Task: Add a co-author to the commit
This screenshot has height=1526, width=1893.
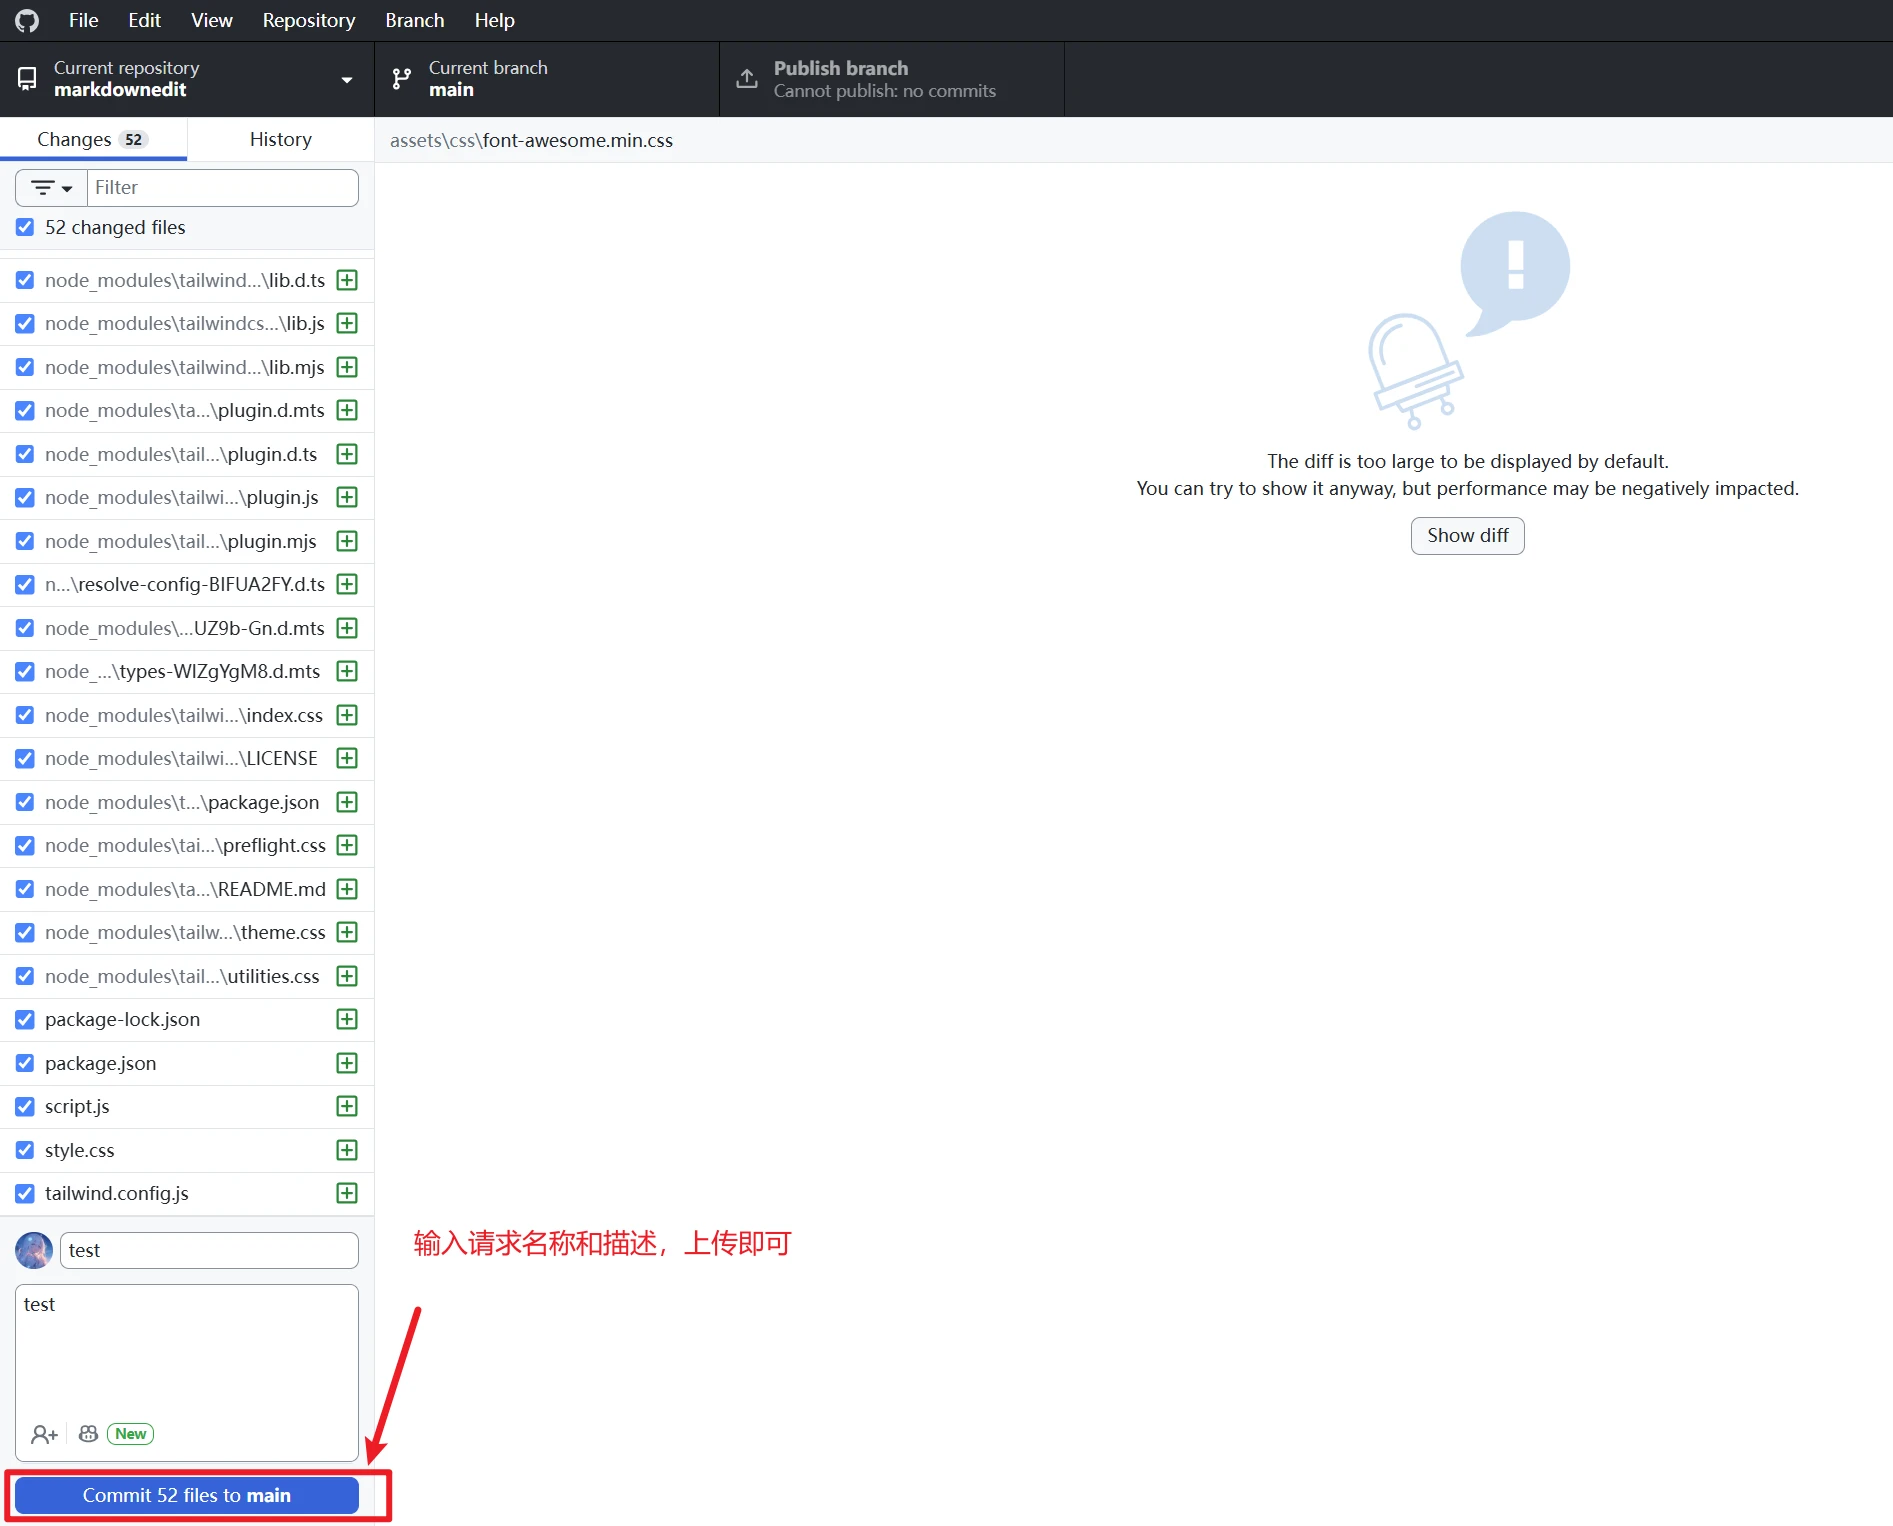Action: 43,1433
